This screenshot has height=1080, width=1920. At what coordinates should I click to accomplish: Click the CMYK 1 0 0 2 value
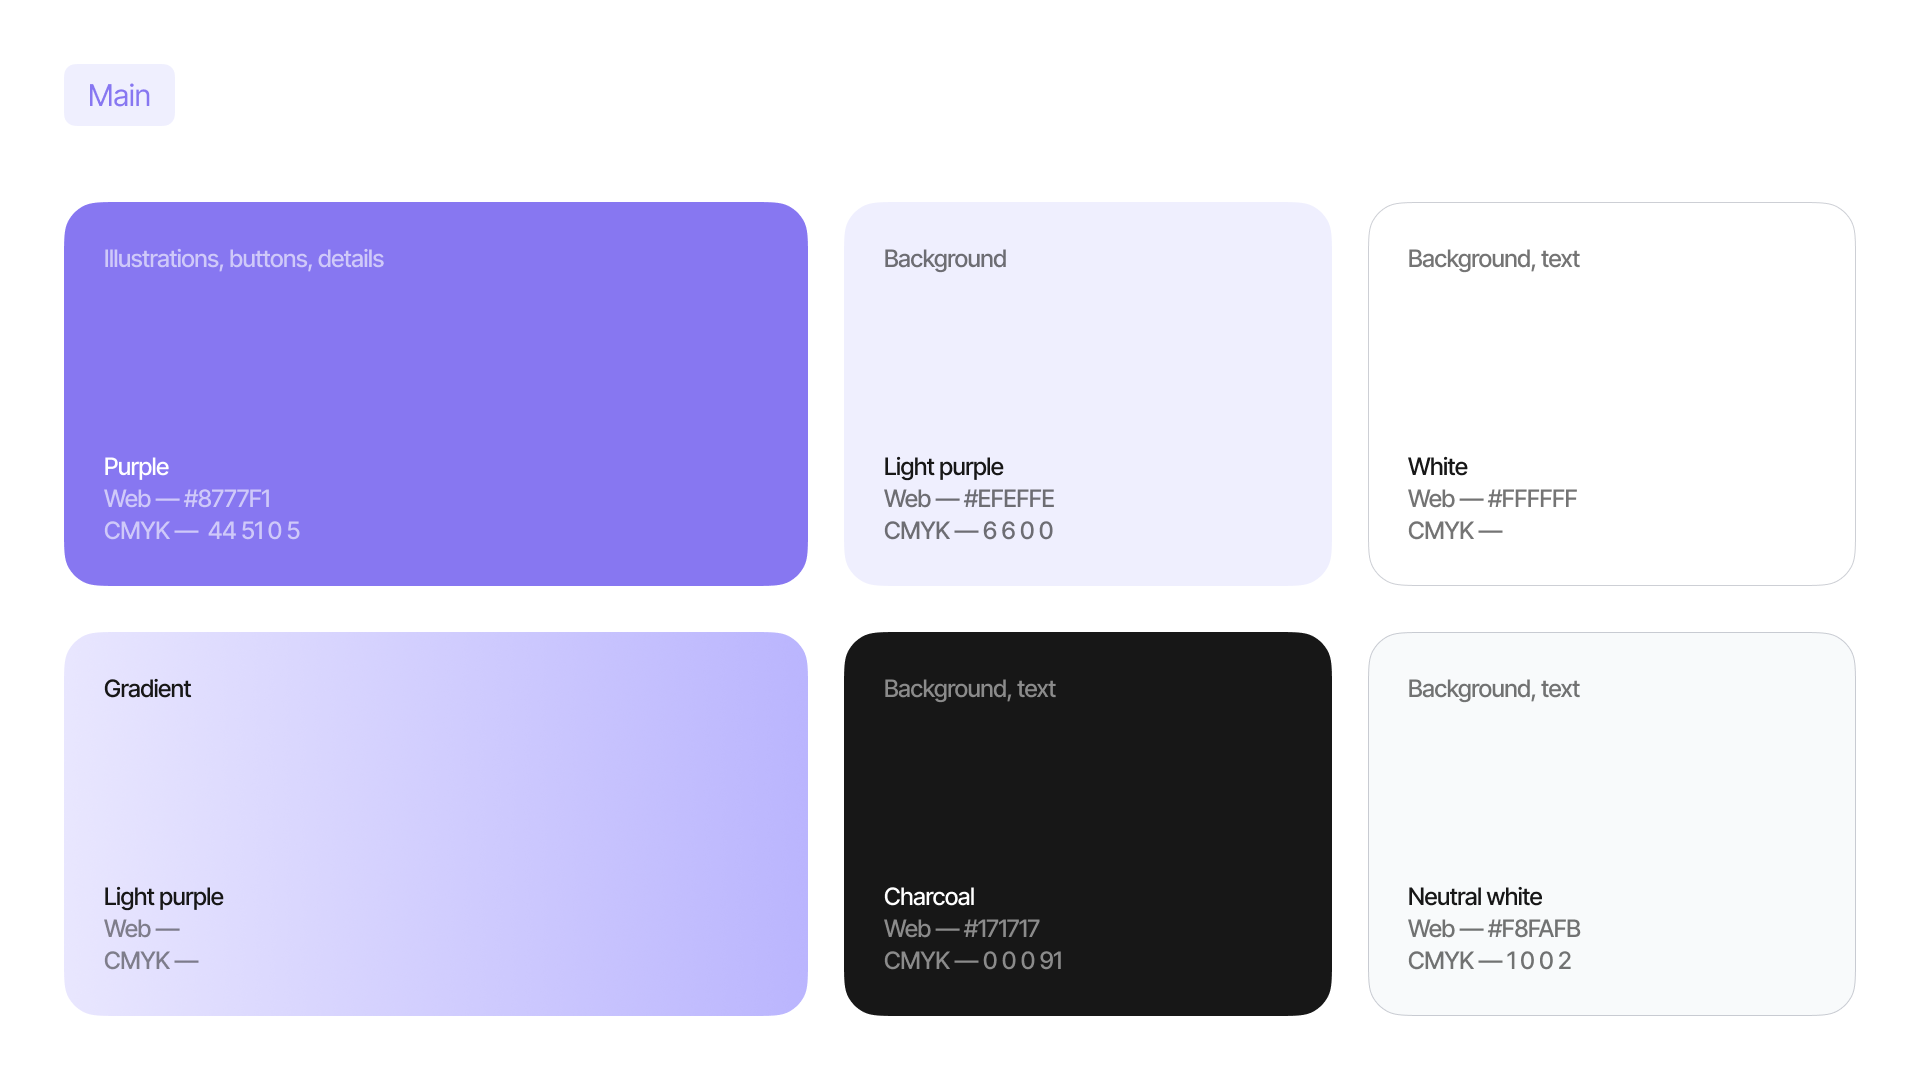pos(1538,961)
